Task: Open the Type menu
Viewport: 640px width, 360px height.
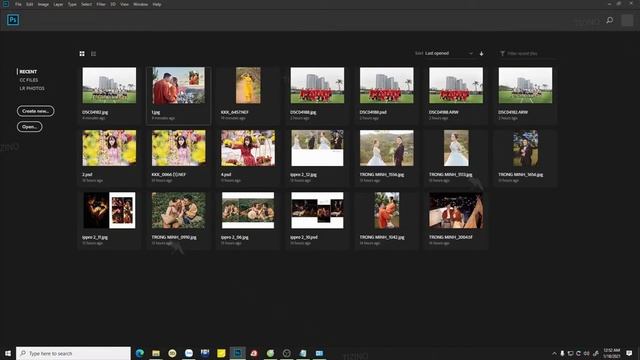Action: click(72, 4)
